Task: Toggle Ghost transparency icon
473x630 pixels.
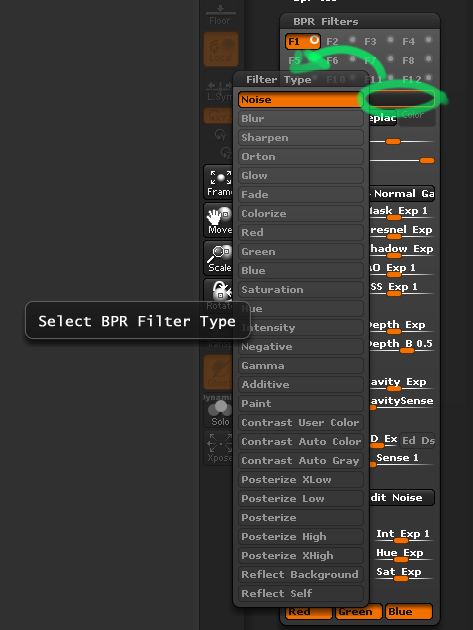Action: pyautogui.click(x=219, y=372)
